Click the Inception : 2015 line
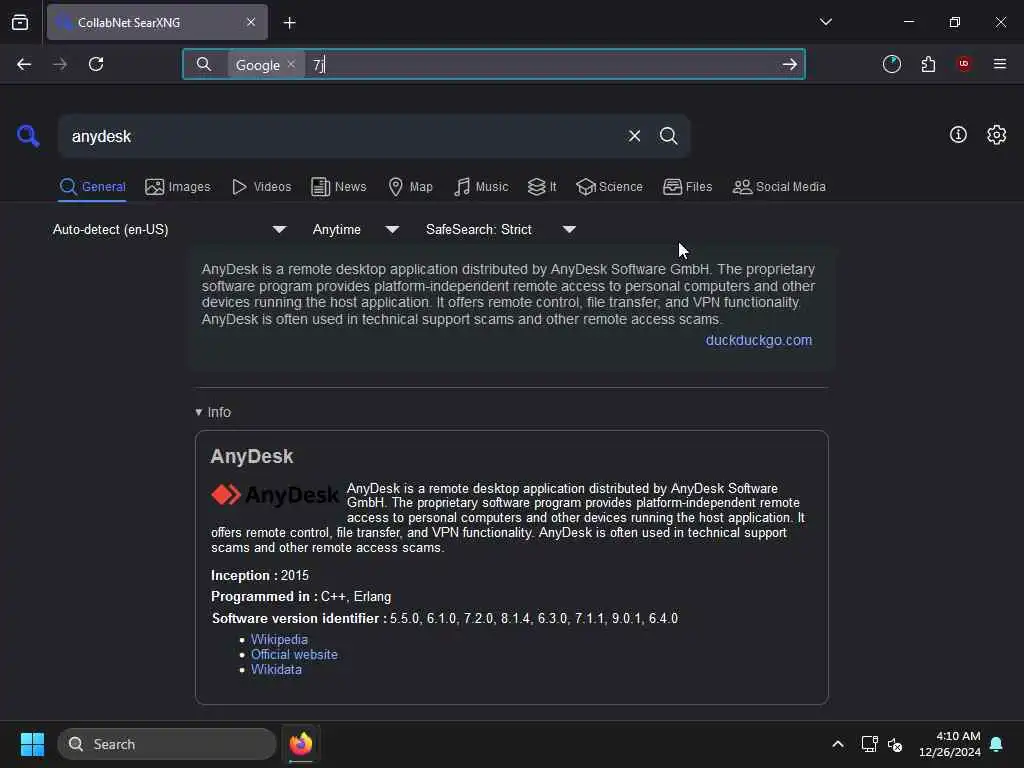 [259, 575]
